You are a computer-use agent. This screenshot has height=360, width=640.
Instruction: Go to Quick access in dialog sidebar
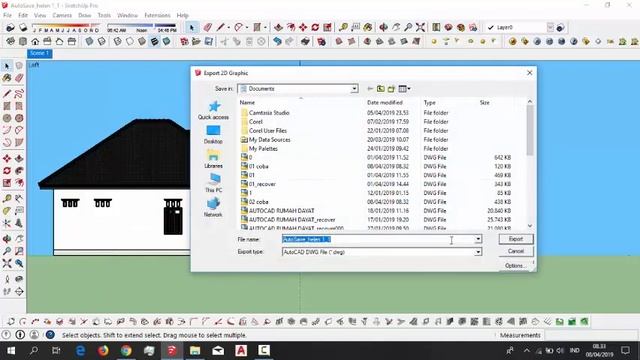coord(213,110)
